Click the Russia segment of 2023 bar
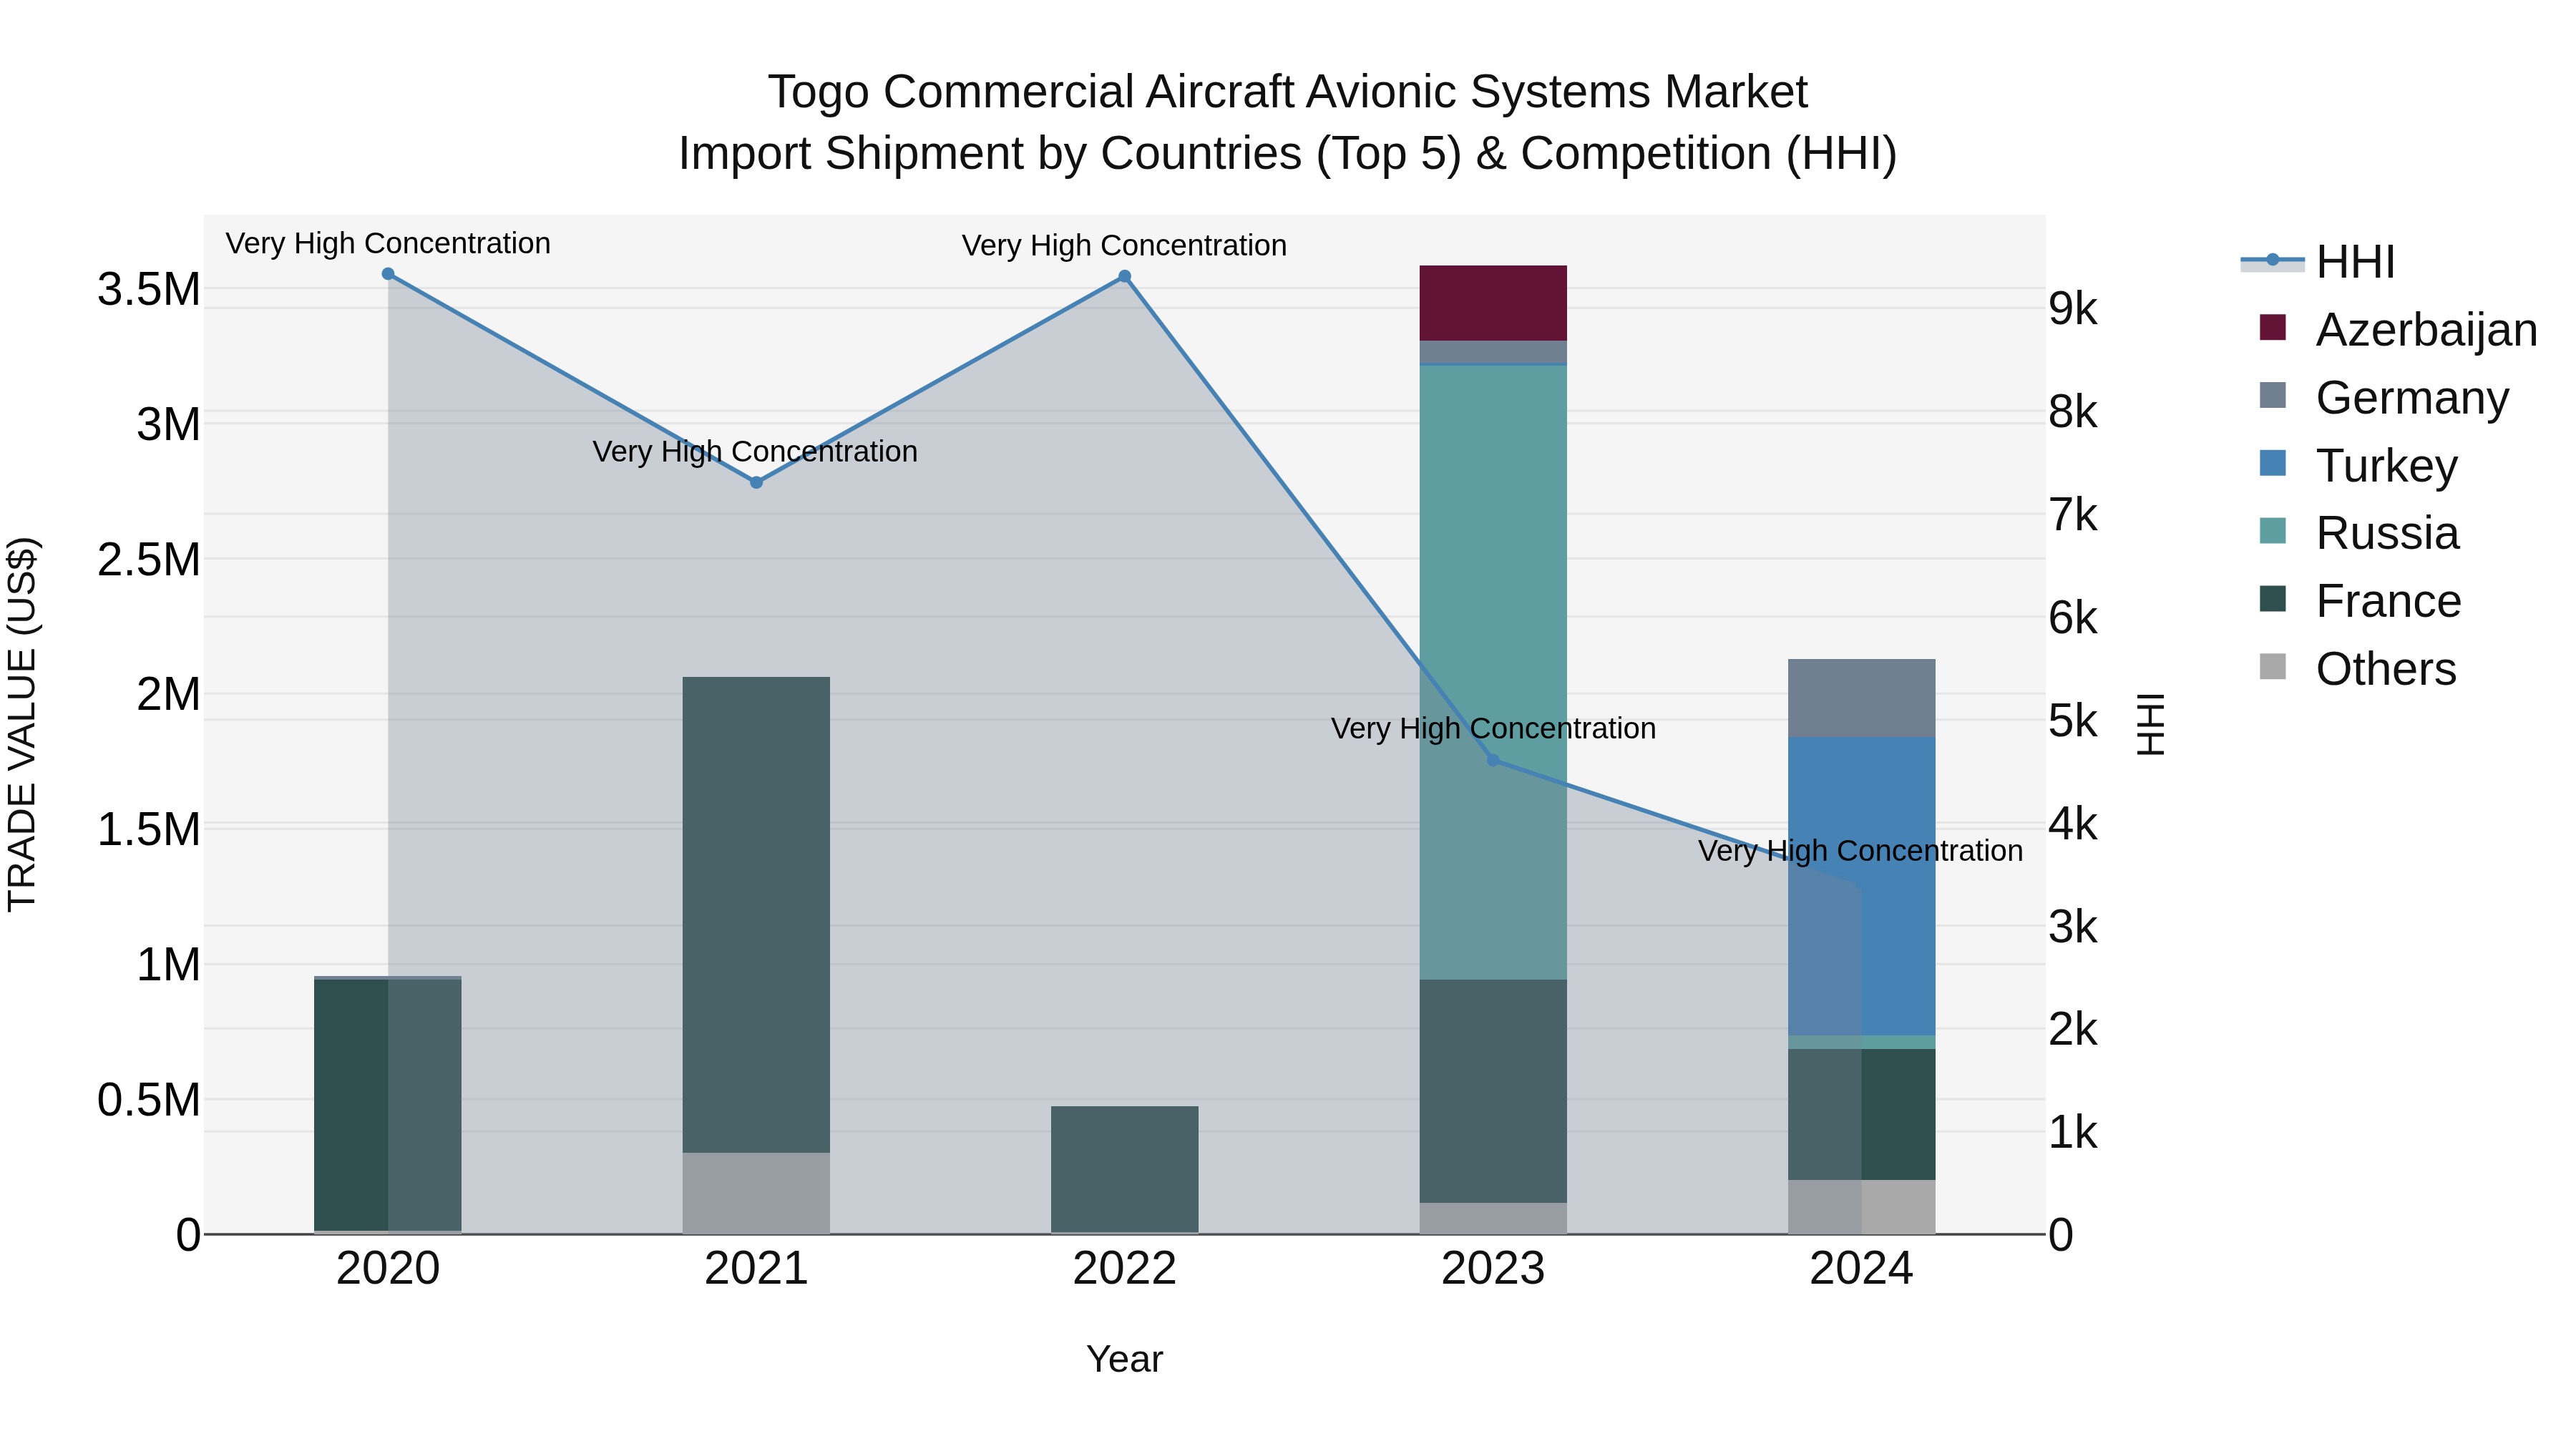This screenshot has width=2576, height=1449. (1493, 672)
